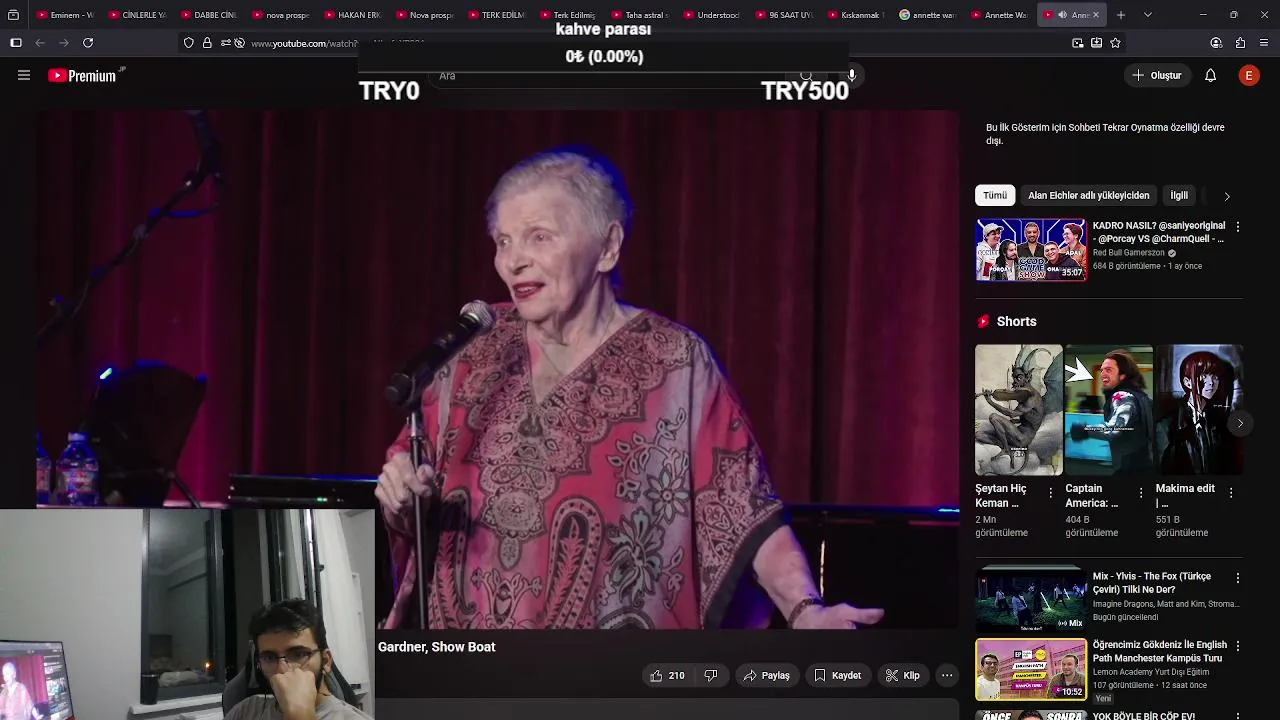Show more filter chips with right arrow
Screen dimensions: 1280x720
(1227, 196)
